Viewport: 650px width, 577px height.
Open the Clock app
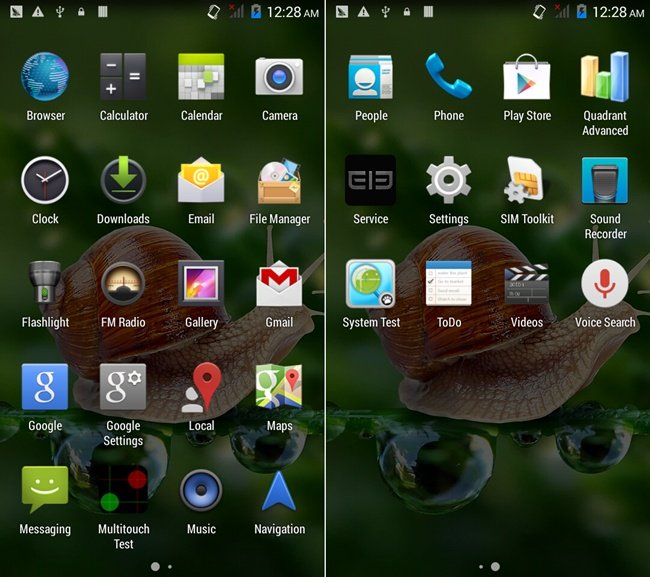click(45, 180)
